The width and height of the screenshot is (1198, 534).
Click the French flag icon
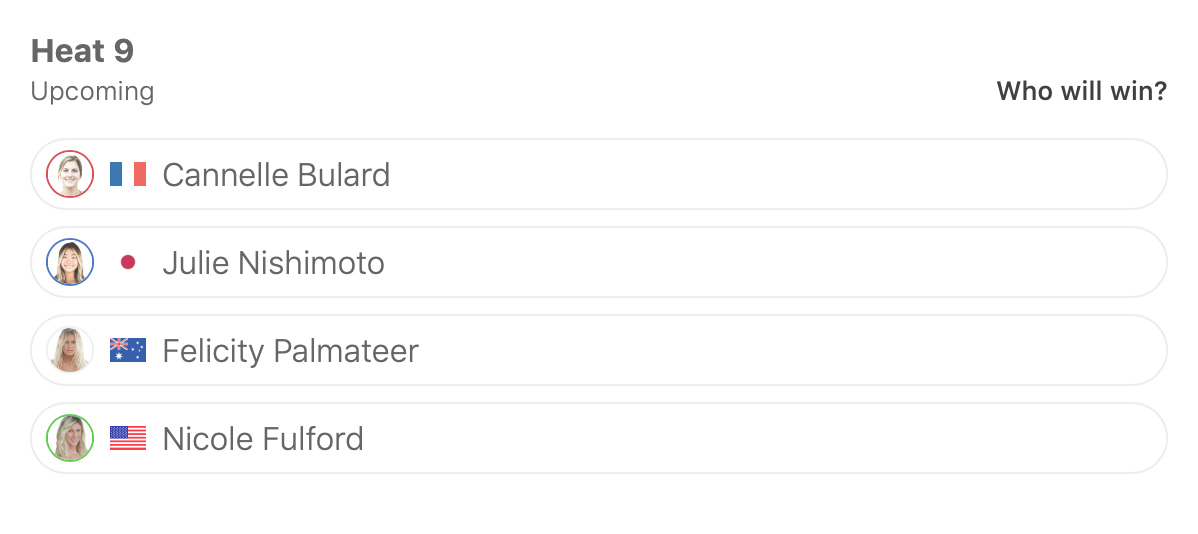(x=128, y=175)
